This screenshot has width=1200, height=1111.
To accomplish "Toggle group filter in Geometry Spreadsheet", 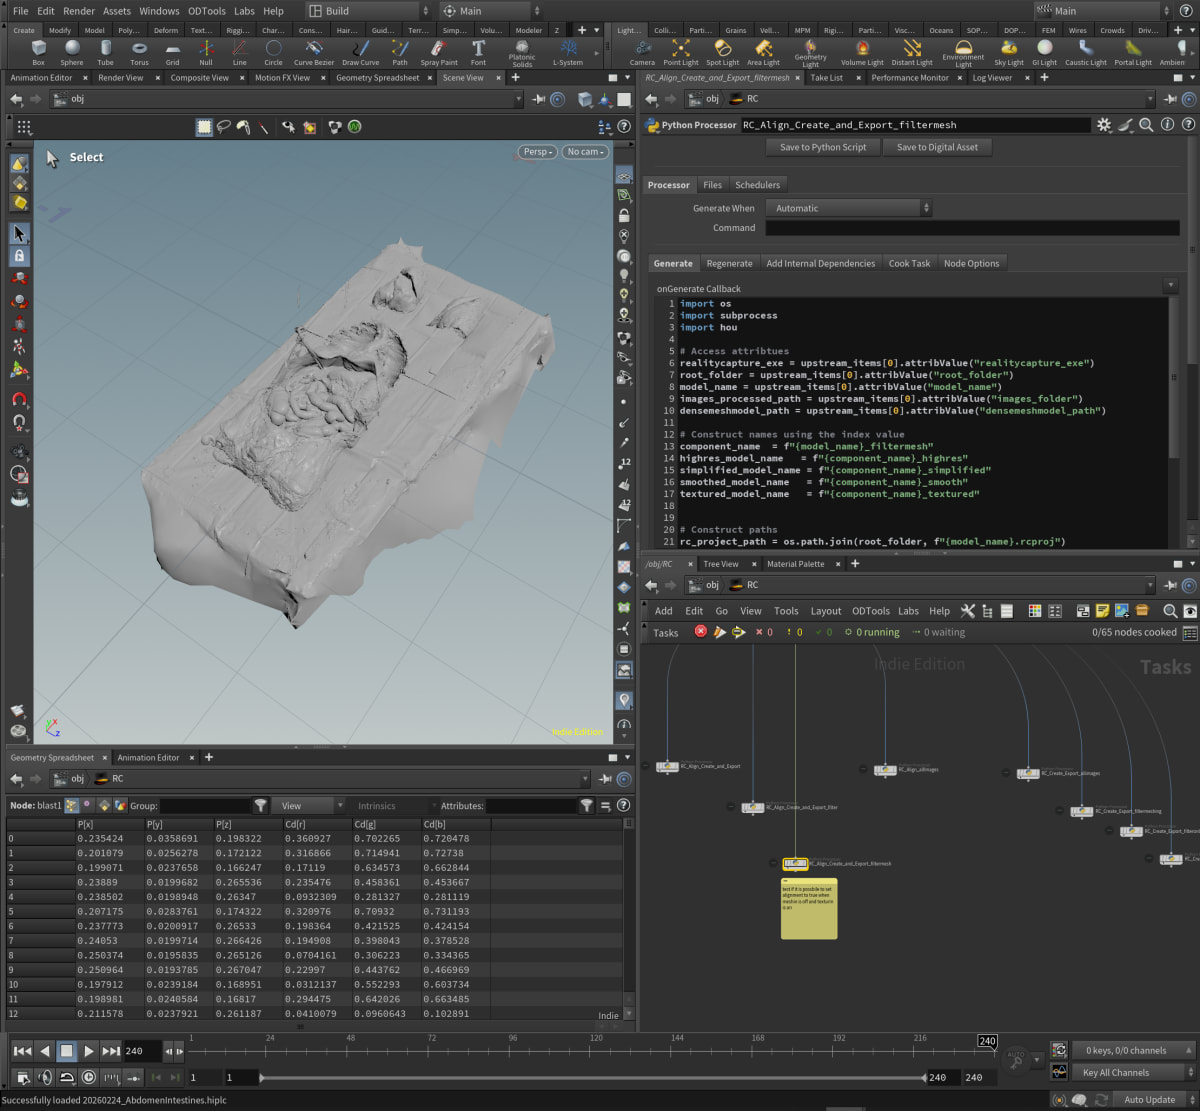I will (x=260, y=805).
